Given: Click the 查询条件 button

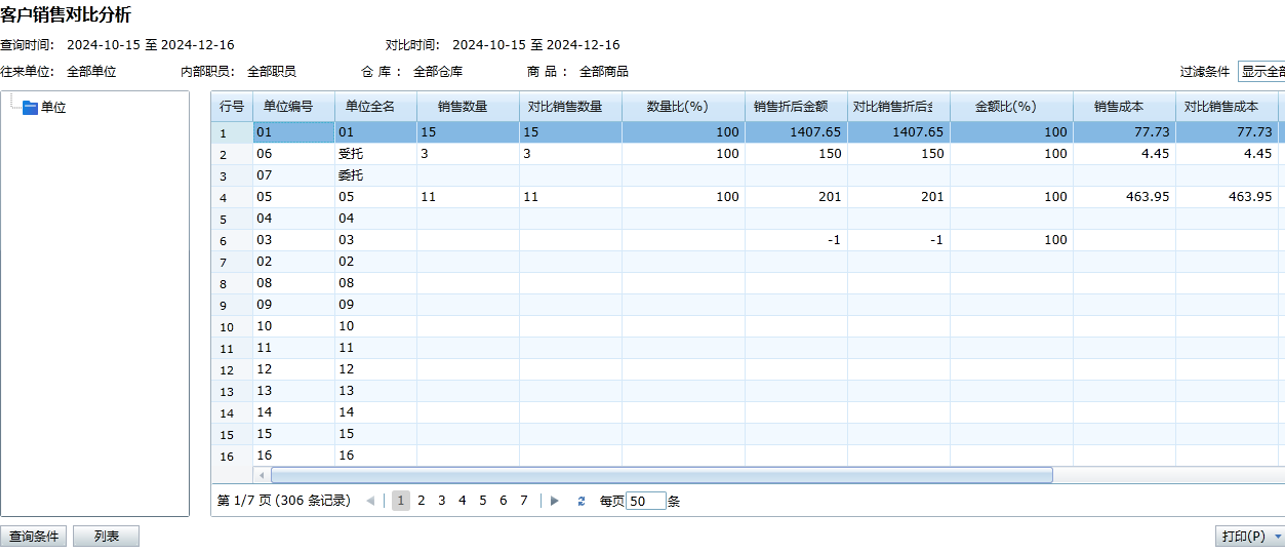Looking at the screenshot, I should [33, 537].
